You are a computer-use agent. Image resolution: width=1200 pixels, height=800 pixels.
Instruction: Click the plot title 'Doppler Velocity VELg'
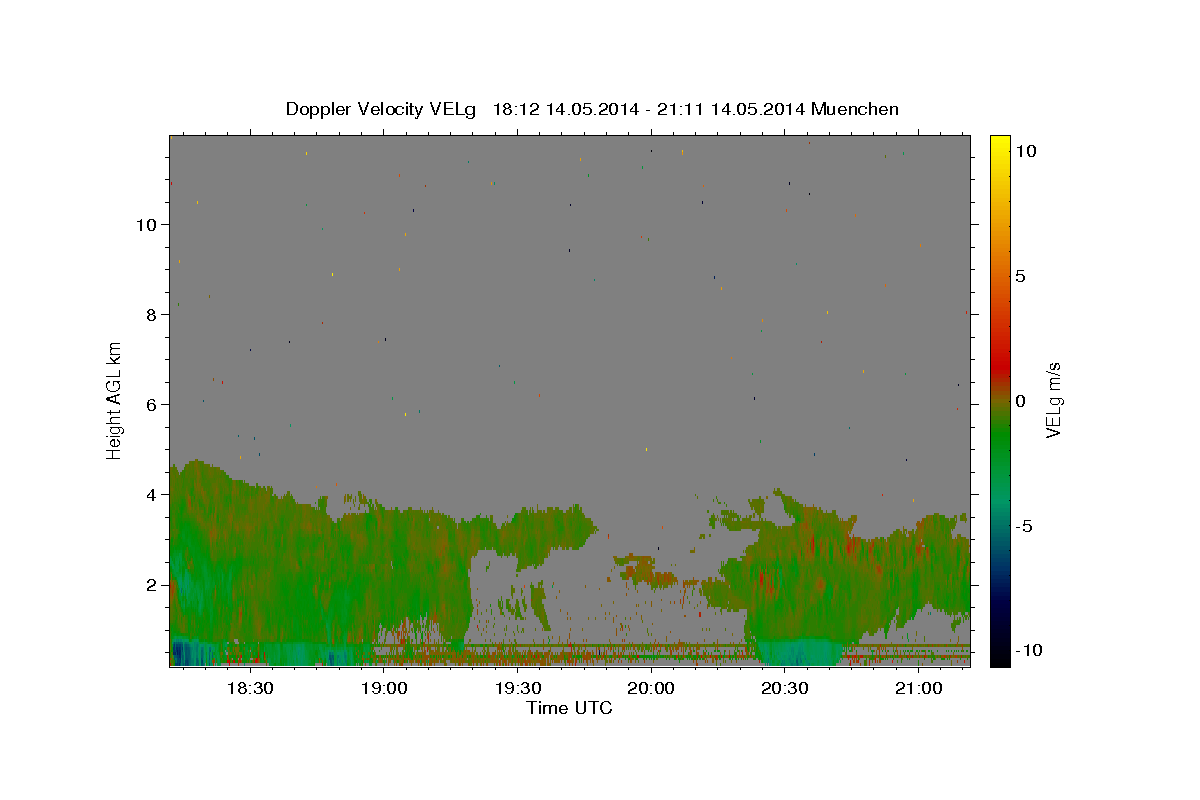[x=381, y=109]
